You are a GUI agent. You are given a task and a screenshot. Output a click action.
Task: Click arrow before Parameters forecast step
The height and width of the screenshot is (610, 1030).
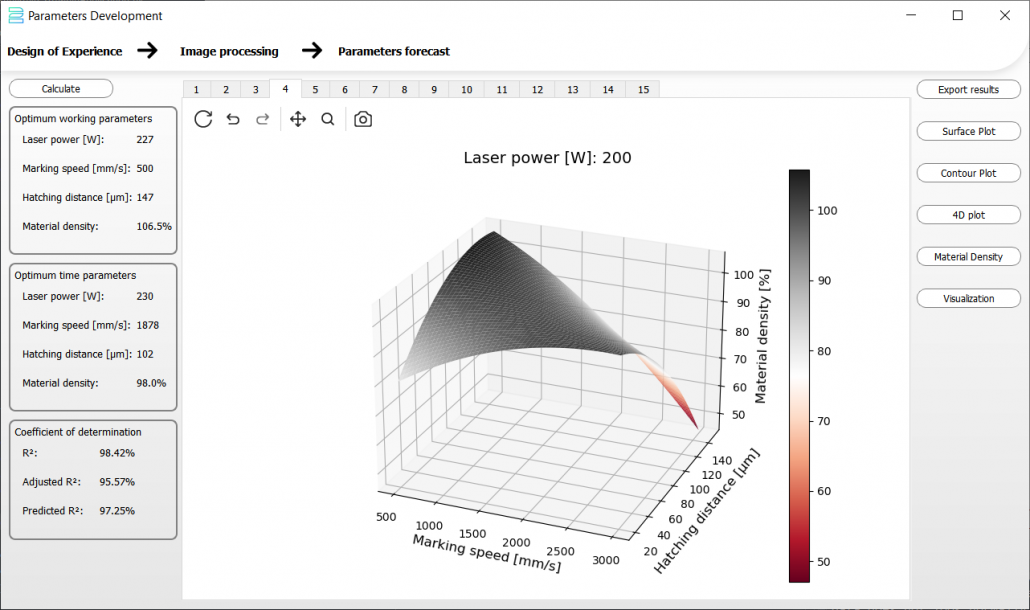312,50
